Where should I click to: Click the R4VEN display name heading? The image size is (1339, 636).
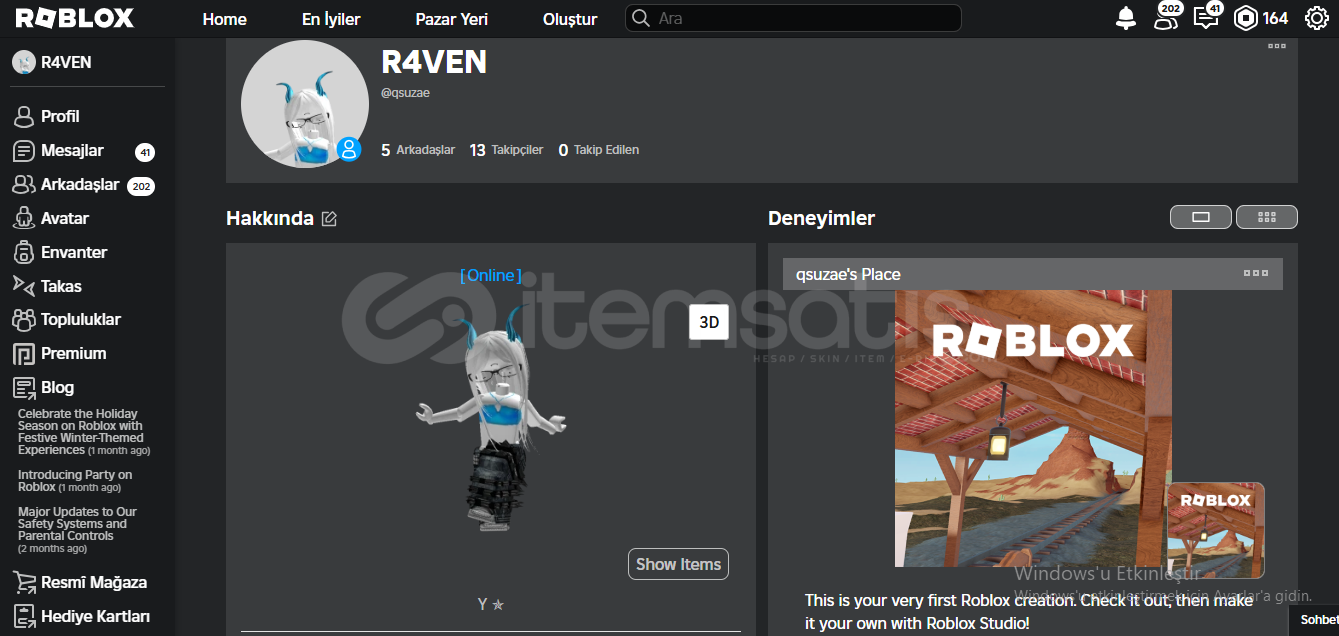434,62
